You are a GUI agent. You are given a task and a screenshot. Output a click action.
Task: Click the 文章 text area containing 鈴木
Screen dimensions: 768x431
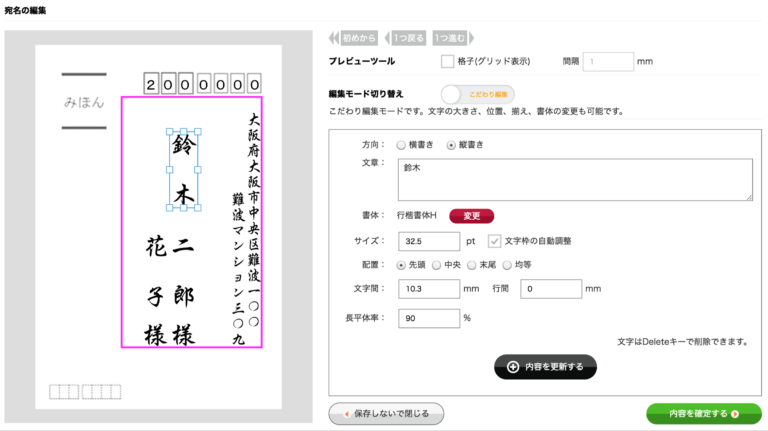click(x=574, y=179)
